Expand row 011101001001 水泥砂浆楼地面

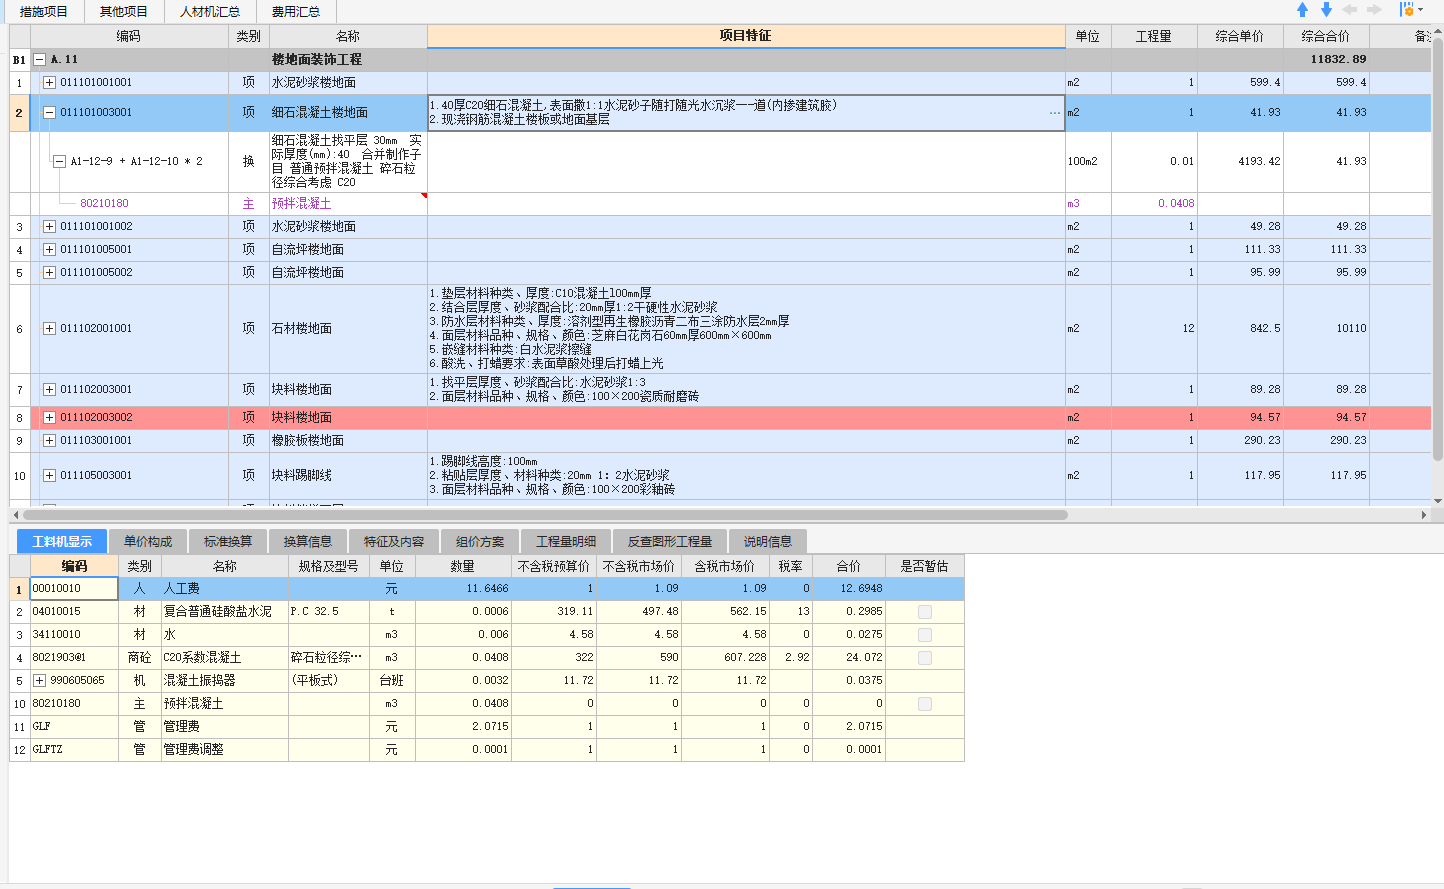click(x=49, y=83)
